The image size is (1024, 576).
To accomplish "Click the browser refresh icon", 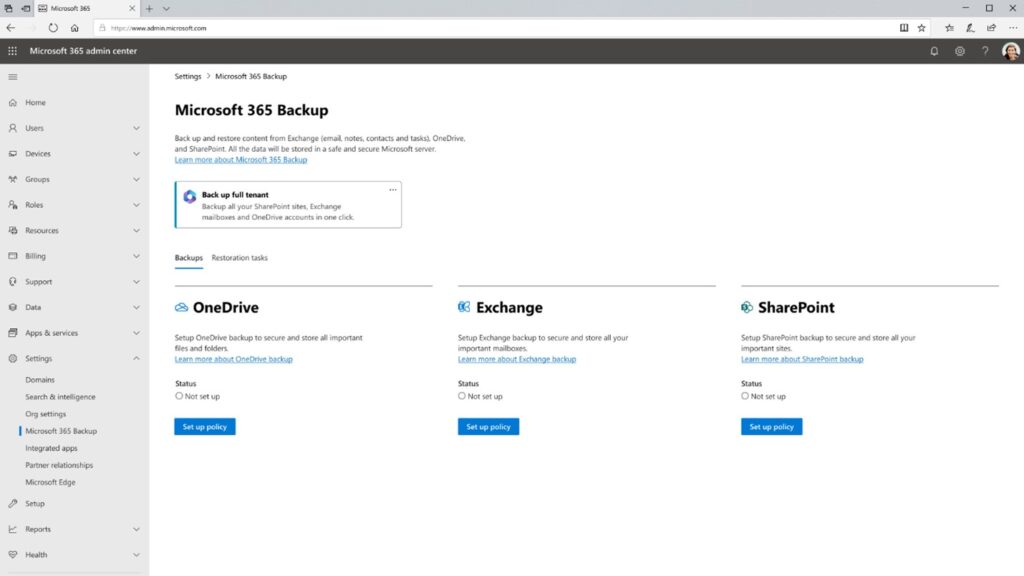I will click(52, 28).
